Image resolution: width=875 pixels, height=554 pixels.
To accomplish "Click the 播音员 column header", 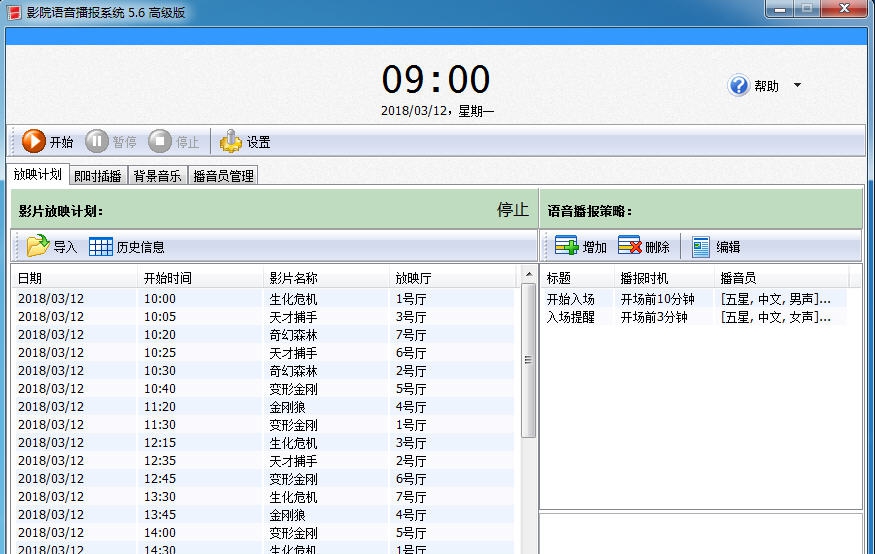I will [x=781, y=278].
